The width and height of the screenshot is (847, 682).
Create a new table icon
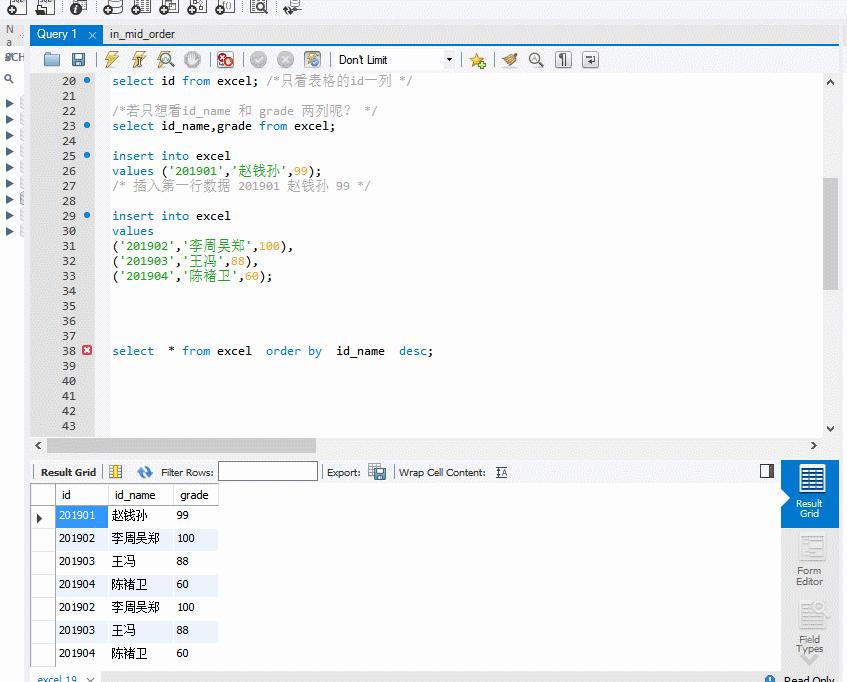(140, 6)
